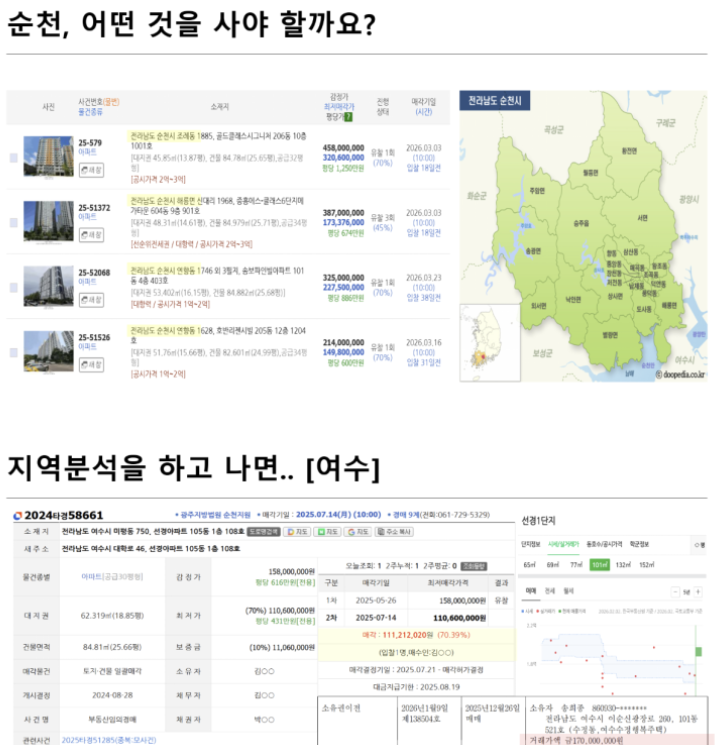The height and width of the screenshot is (745, 715).
Task: Click the 도로명검색 button
Action: click(x=264, y=532)
